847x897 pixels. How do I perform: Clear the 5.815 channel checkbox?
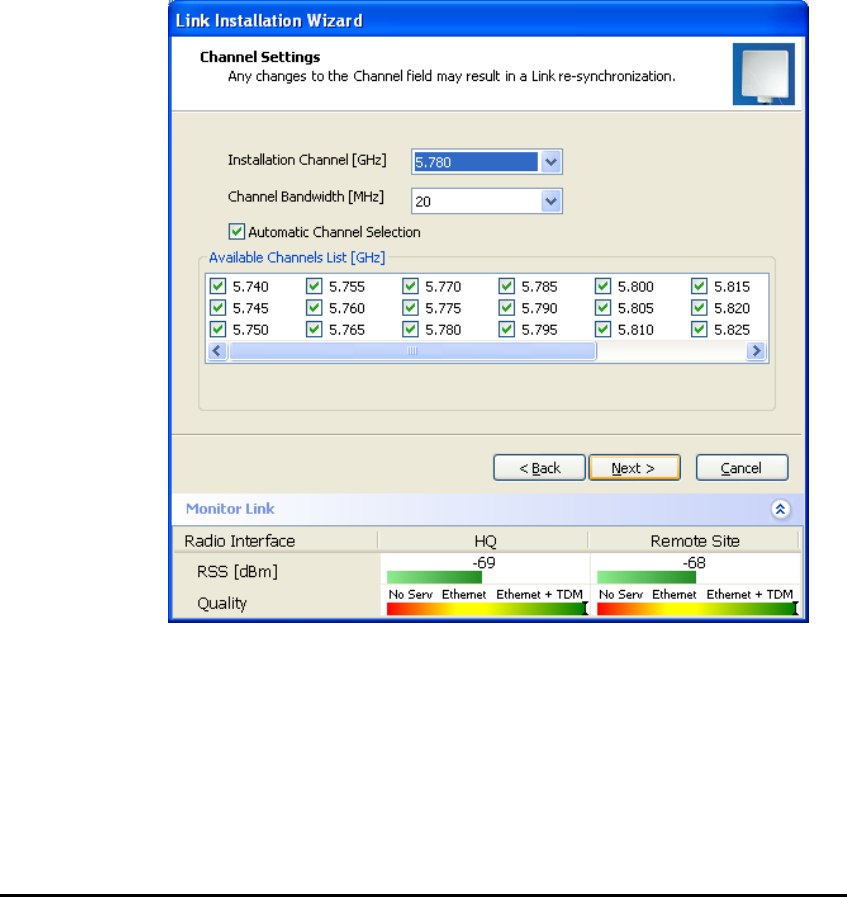coord(699,286)
